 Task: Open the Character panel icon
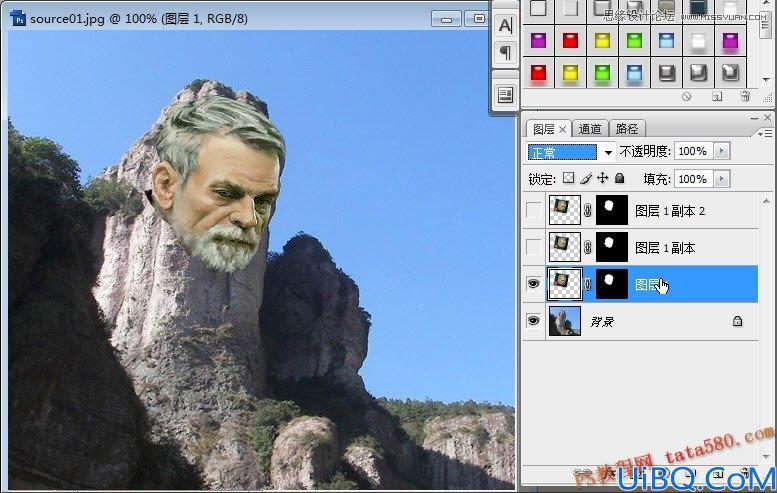click(505, 25)
